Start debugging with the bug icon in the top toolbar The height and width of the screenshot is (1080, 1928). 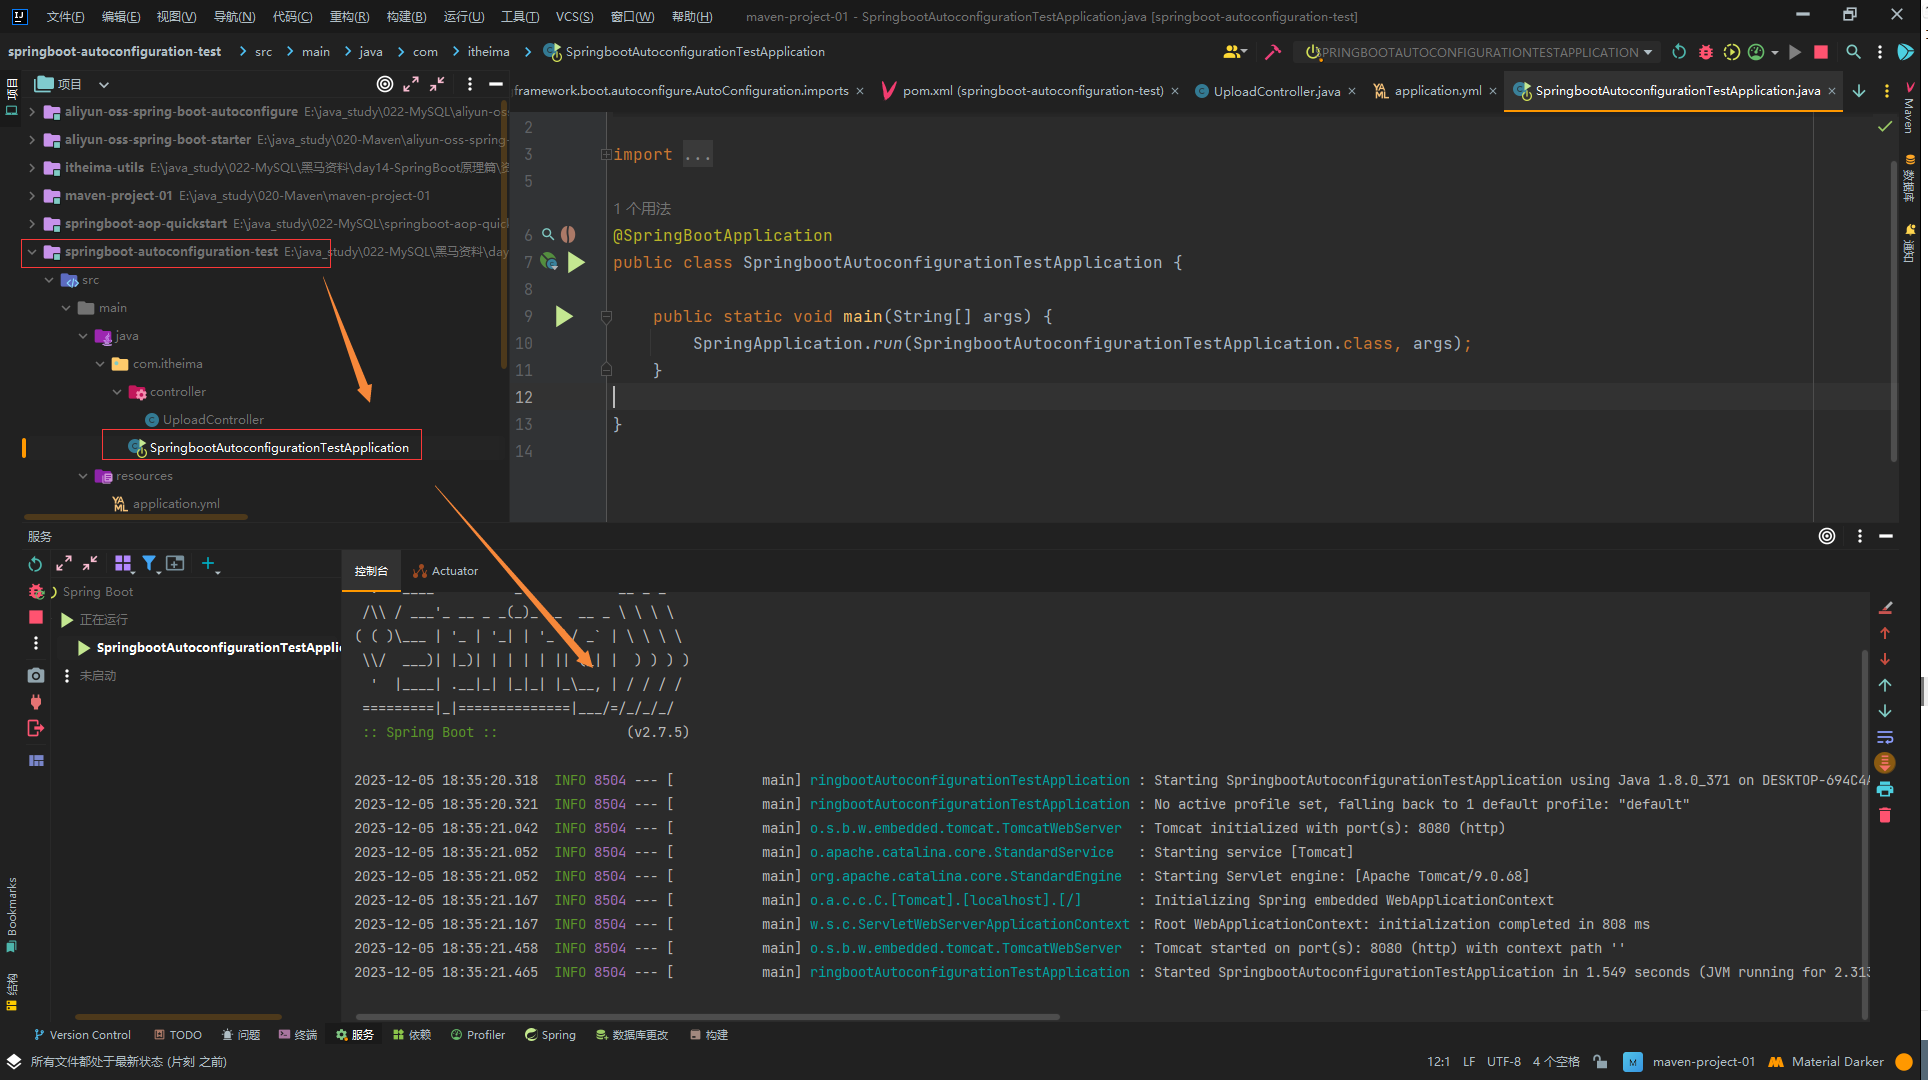pyautogui.click(x=1706, y=52)
